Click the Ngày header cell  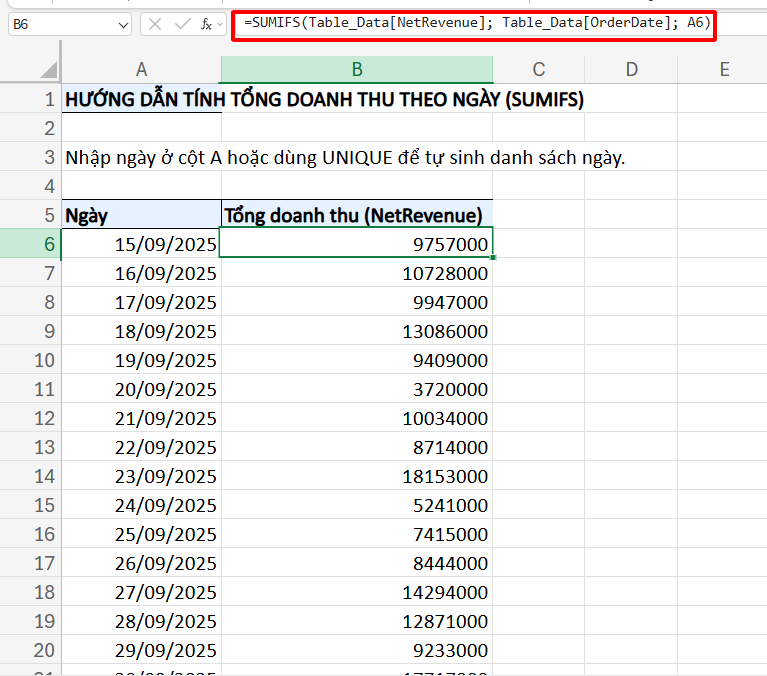pos(141,215)
